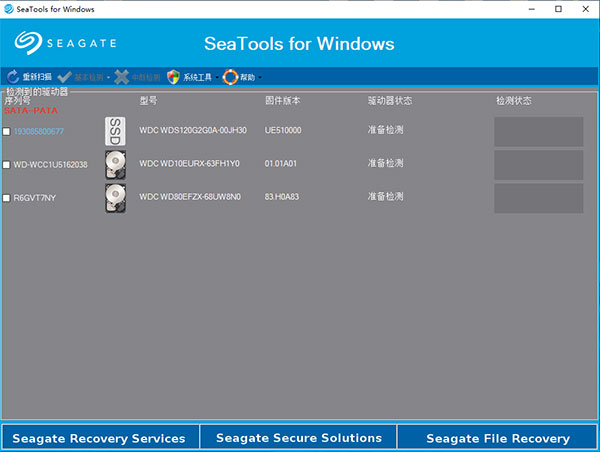The image size is (600, 452).
Task: Open Seagate Recovery Services
Action: [100, 438]
